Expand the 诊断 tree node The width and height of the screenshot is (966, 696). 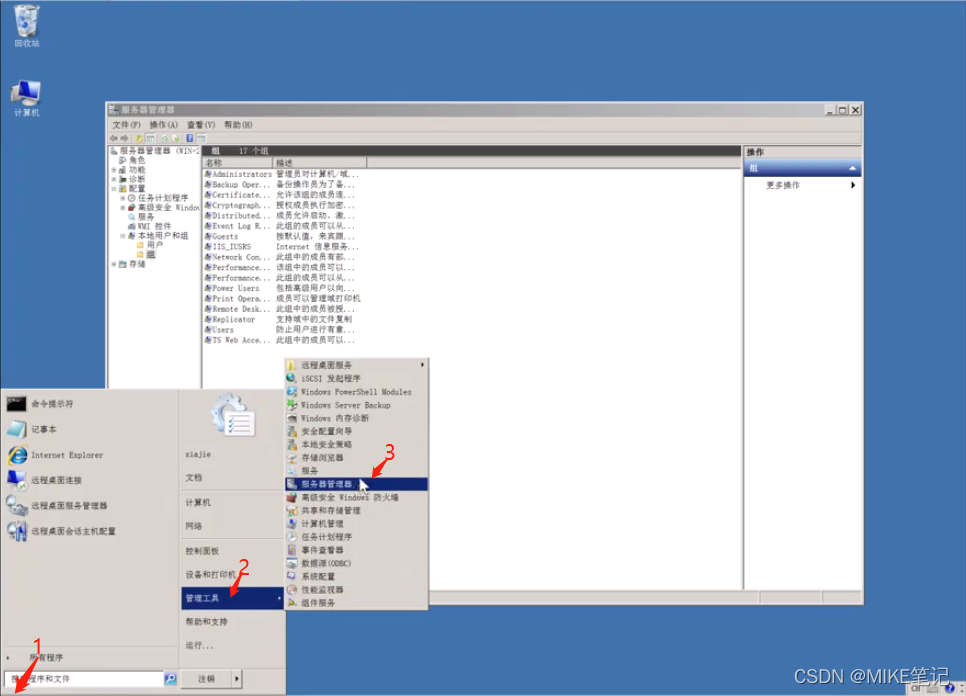[x=114, y=179]
